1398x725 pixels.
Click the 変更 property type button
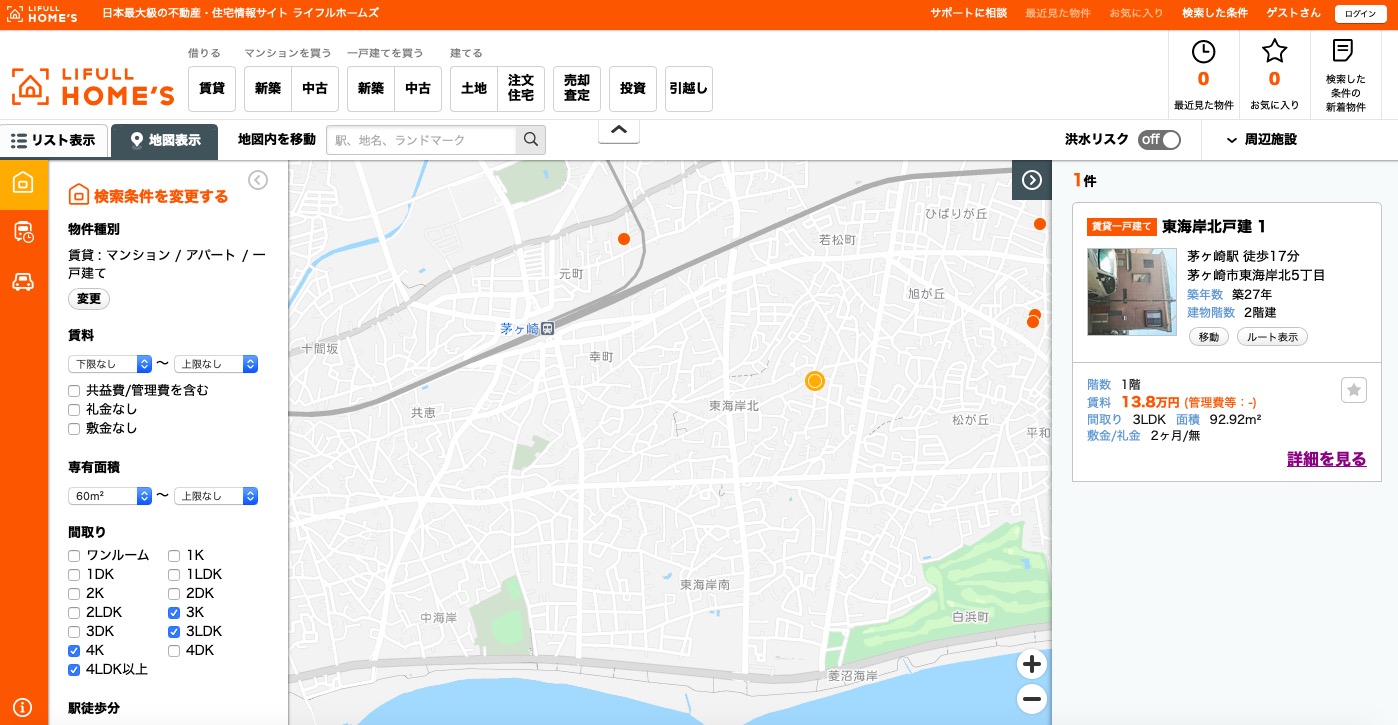[89, 299]
